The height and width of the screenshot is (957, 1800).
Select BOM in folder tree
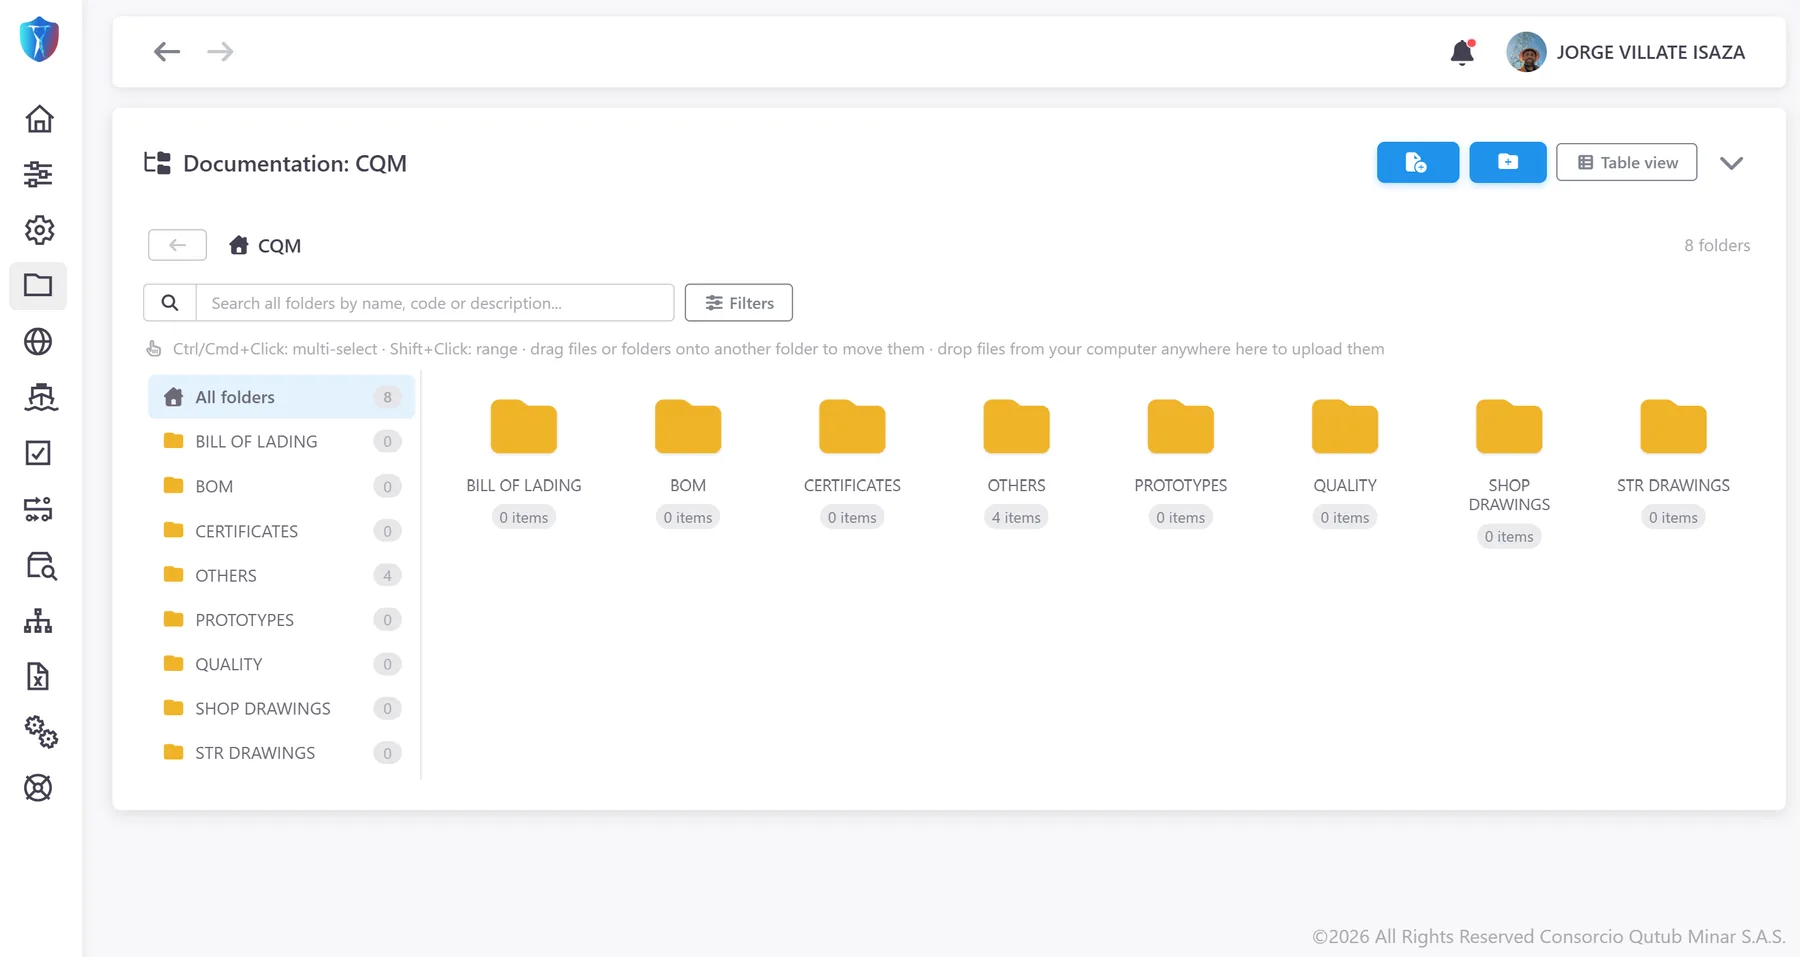pos(281,486)
